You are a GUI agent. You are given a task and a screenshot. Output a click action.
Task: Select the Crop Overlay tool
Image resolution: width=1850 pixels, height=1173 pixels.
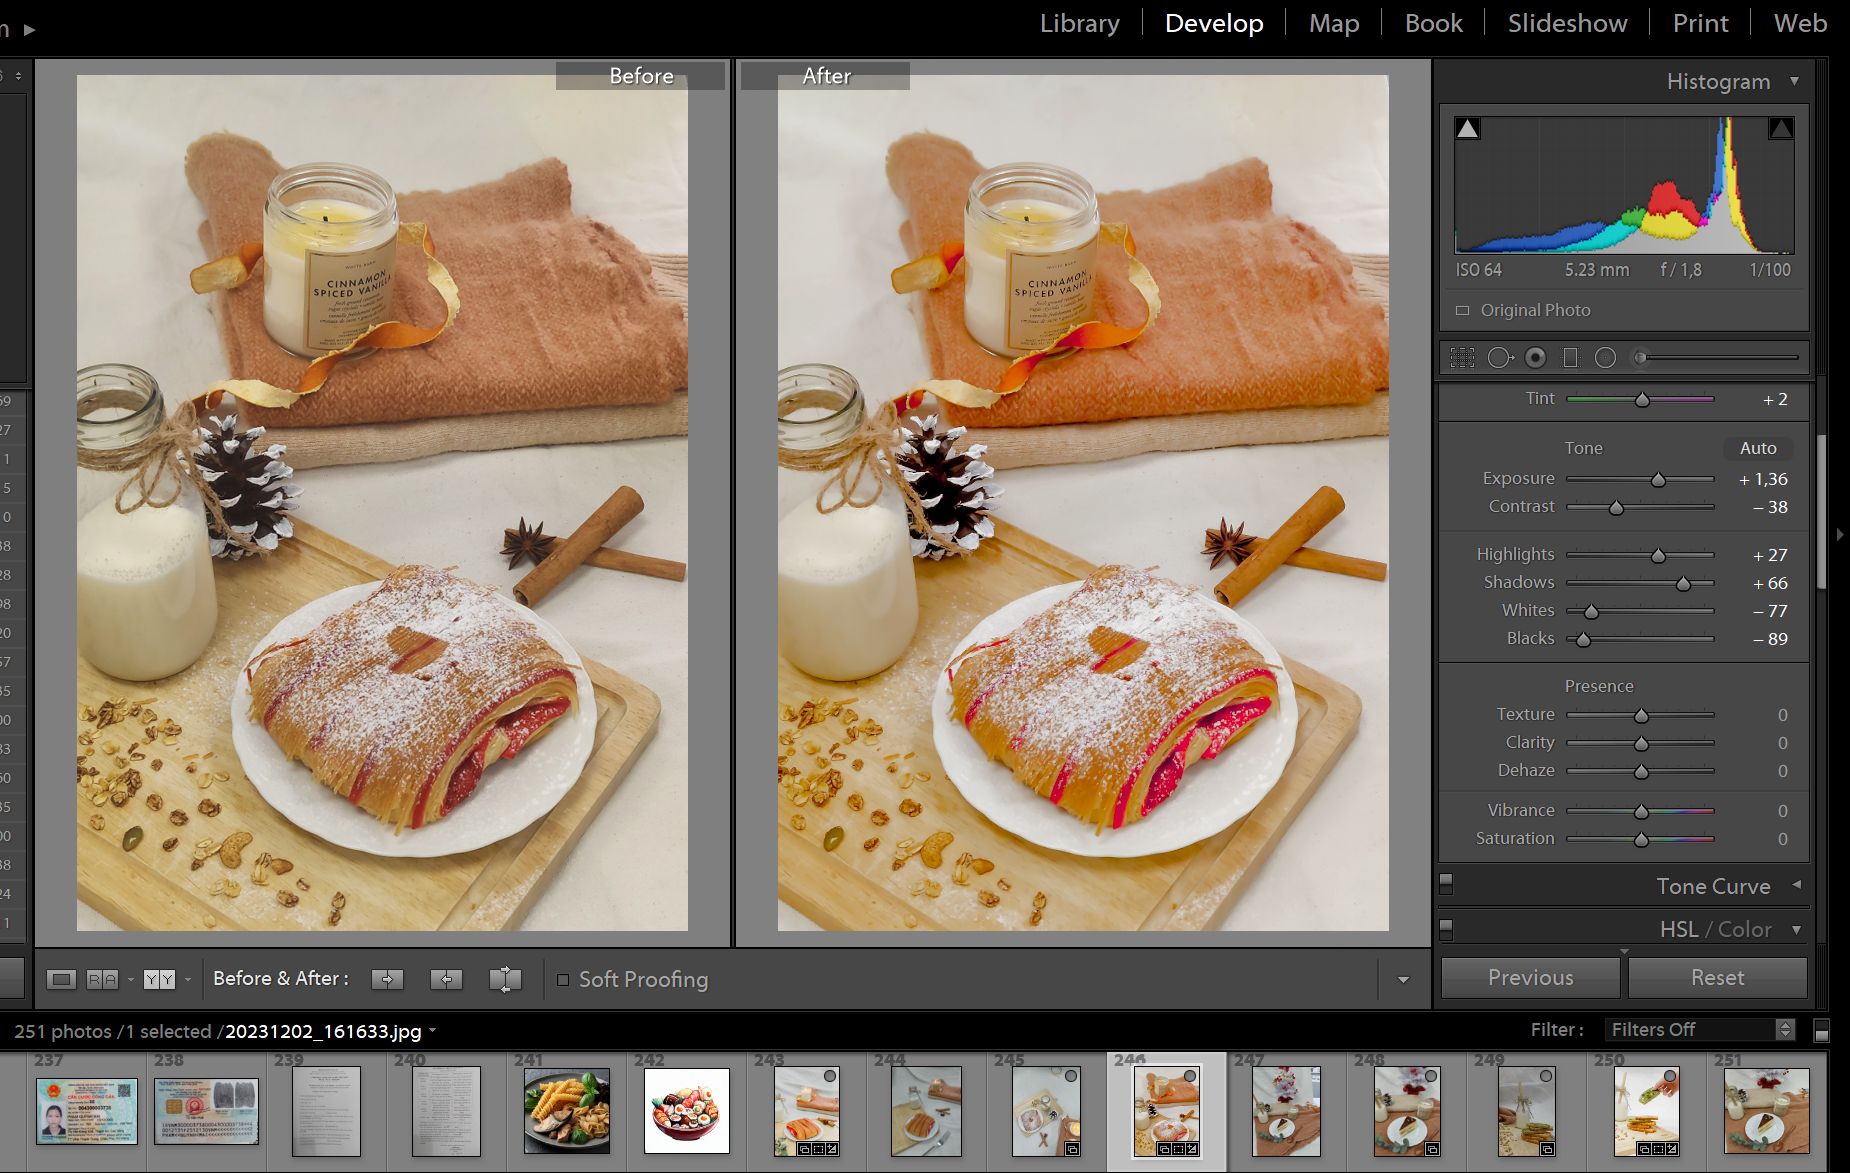click(x=1462, y=357)
